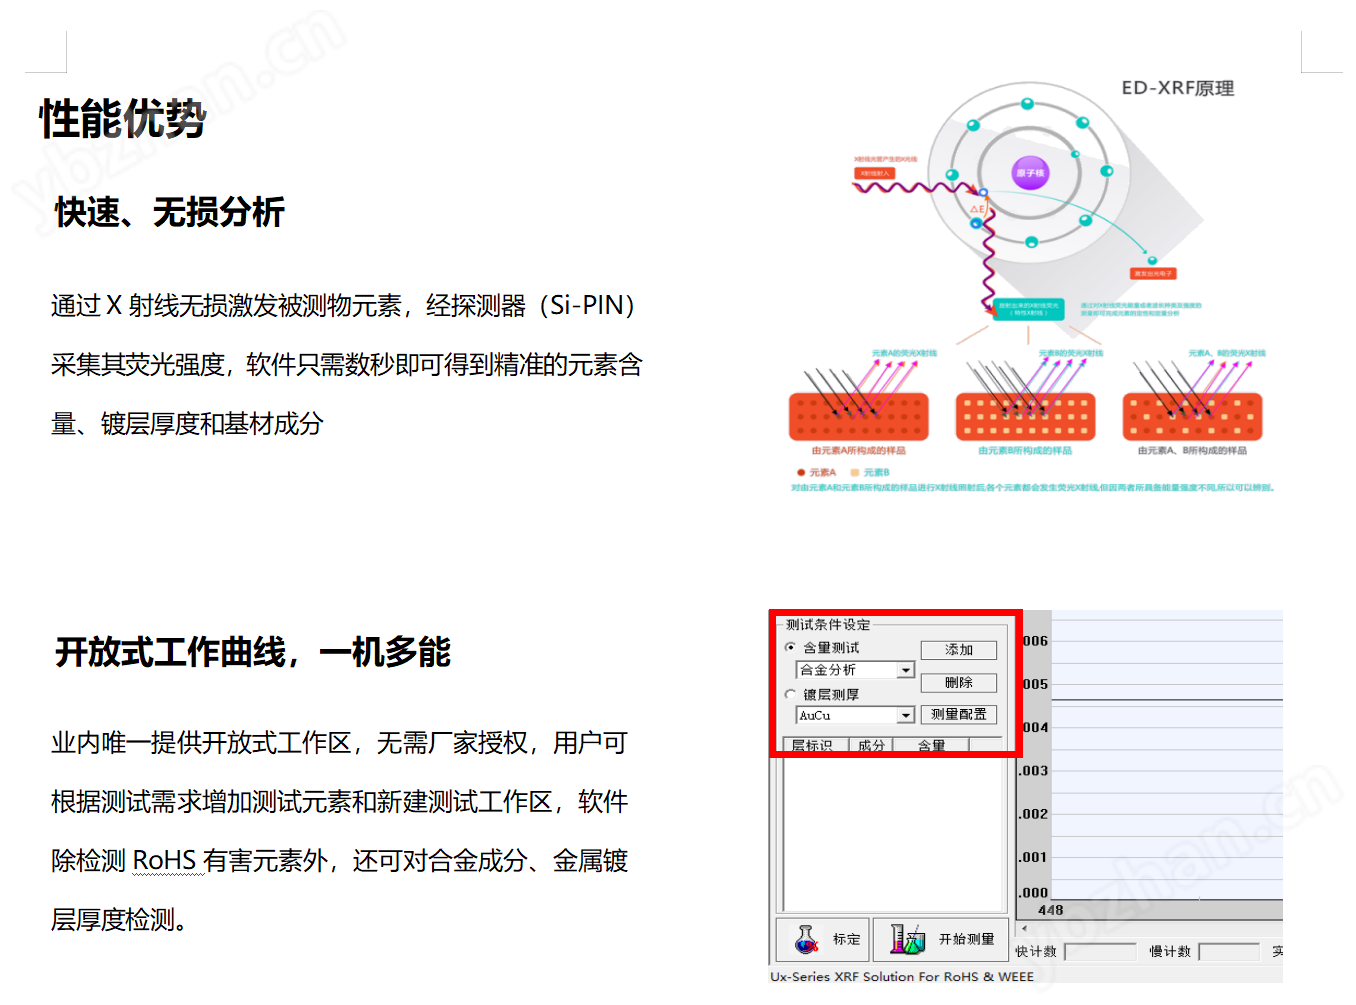The image size is (1356, 1005).
Task: Click the 测量配置 button
Action: click(x=959, y=714)
